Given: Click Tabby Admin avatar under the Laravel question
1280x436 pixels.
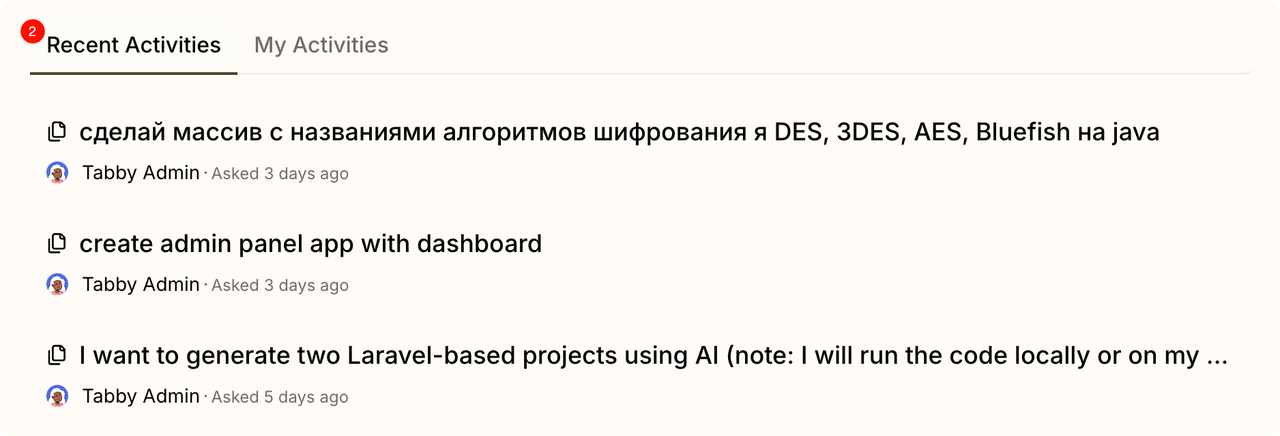Looking at the screenshot, I should [58, 397].
